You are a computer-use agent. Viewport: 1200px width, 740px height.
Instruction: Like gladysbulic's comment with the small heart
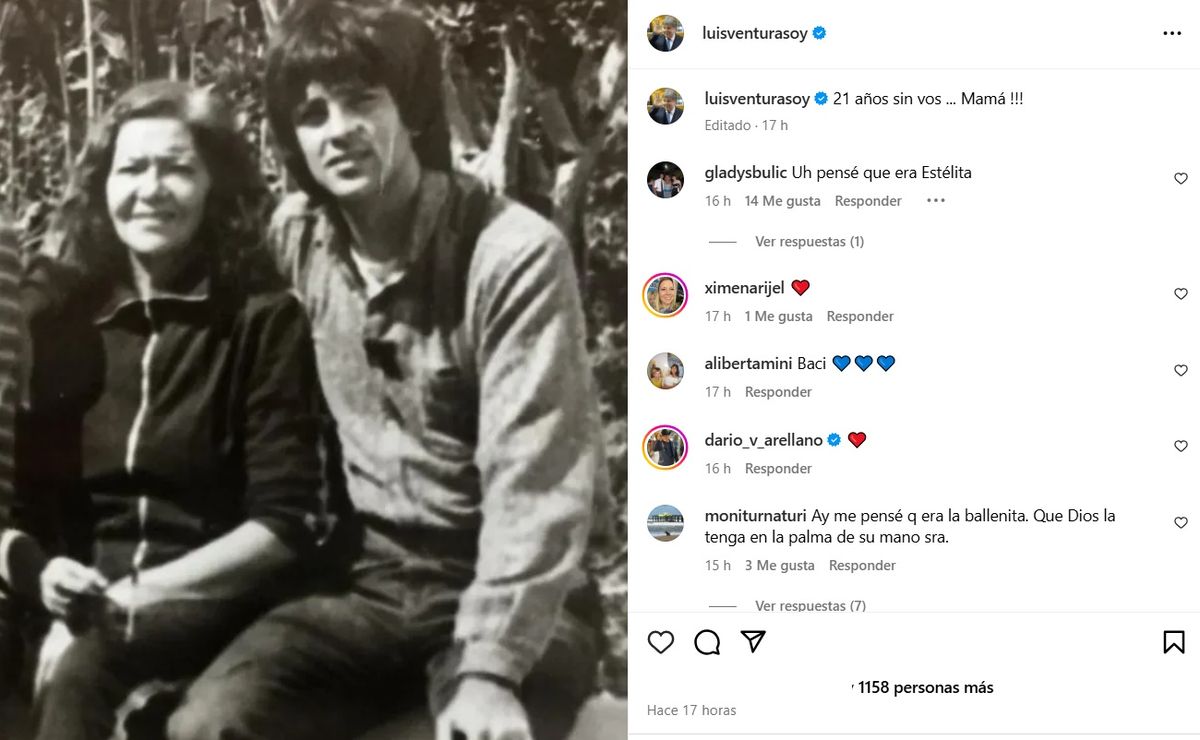(x=1181, y=179)
